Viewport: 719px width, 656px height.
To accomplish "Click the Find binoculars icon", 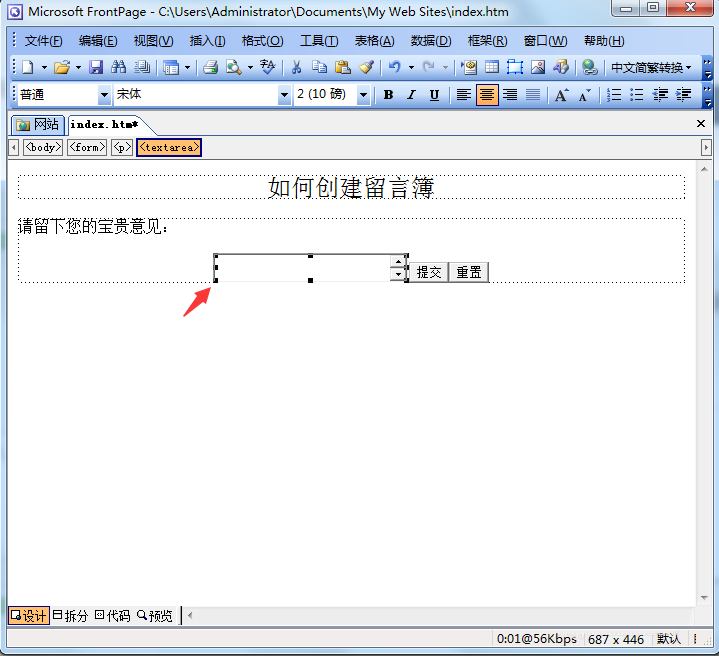I will (x=119, y=67).
